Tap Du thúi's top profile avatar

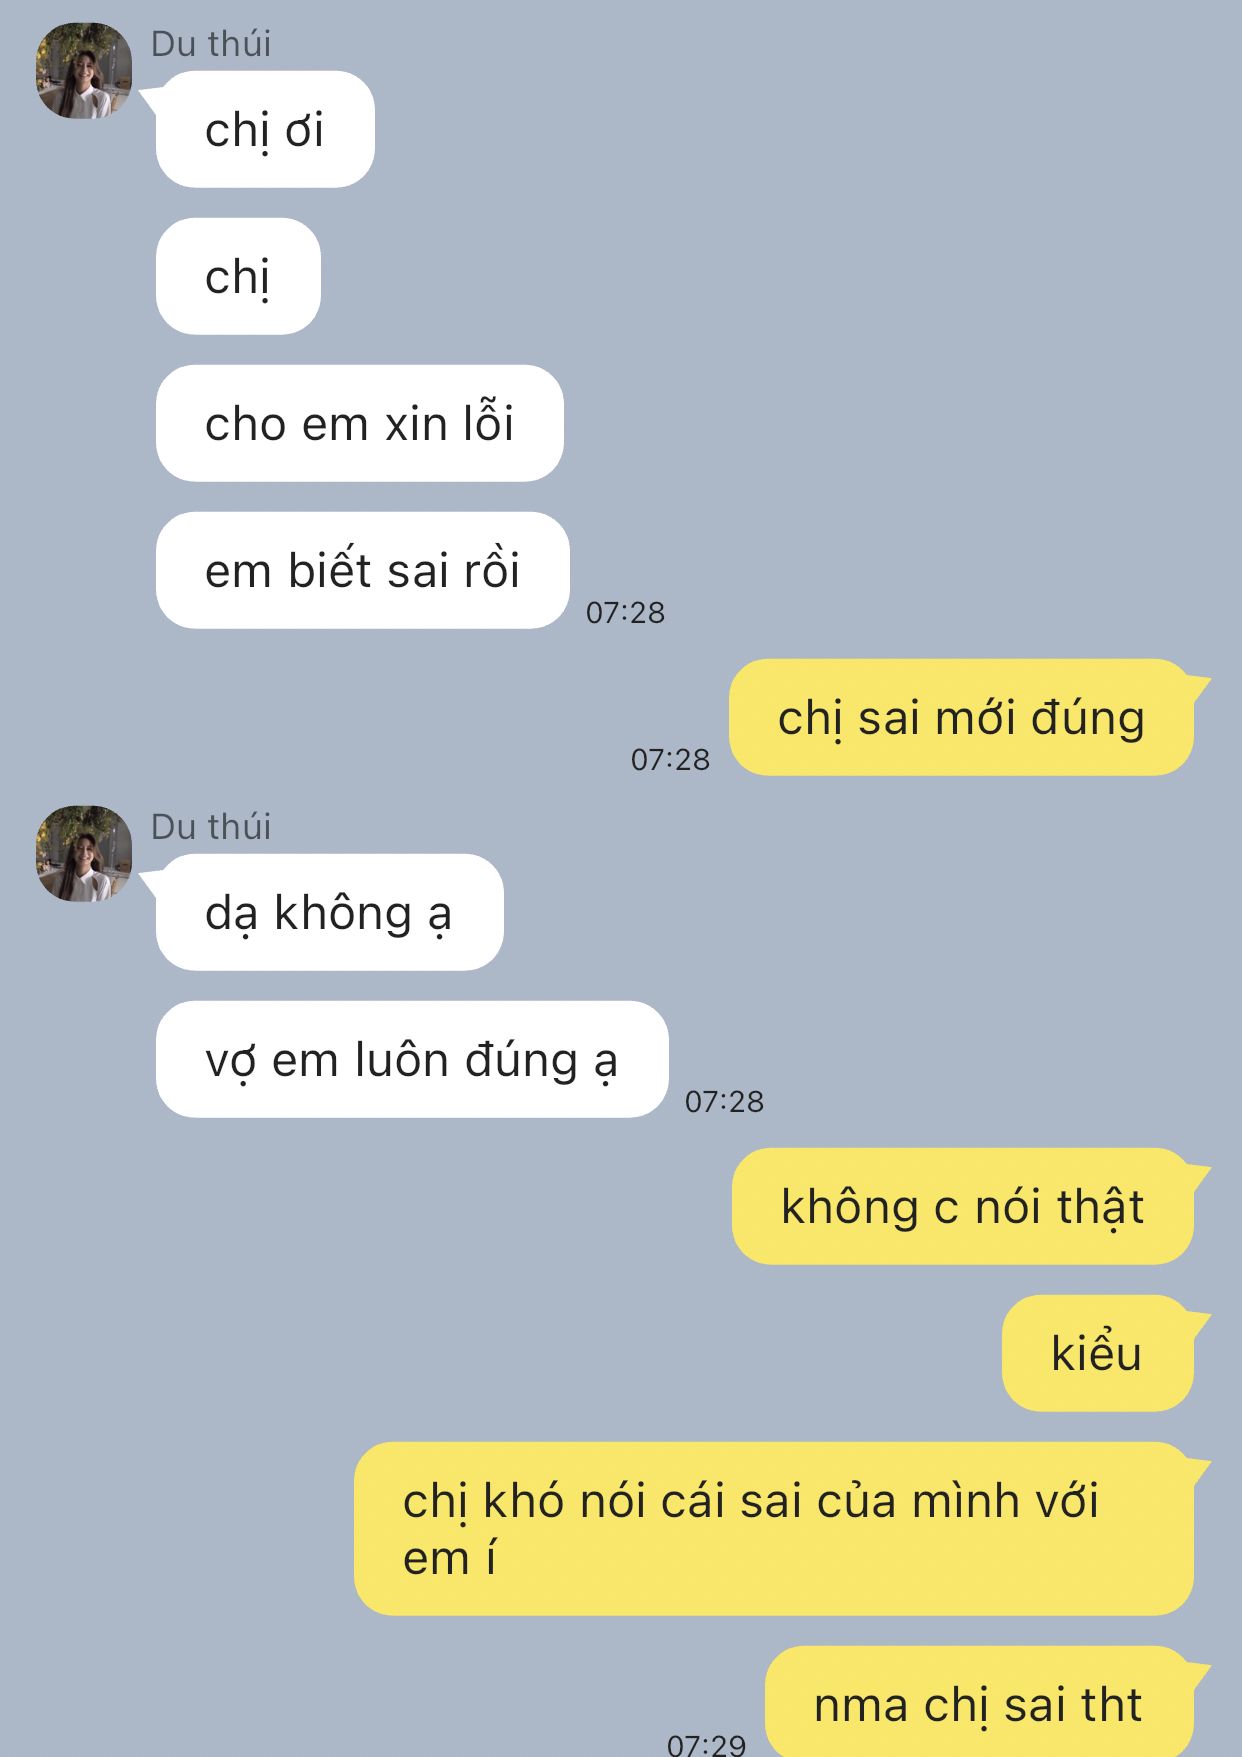[x=84, y=71]
